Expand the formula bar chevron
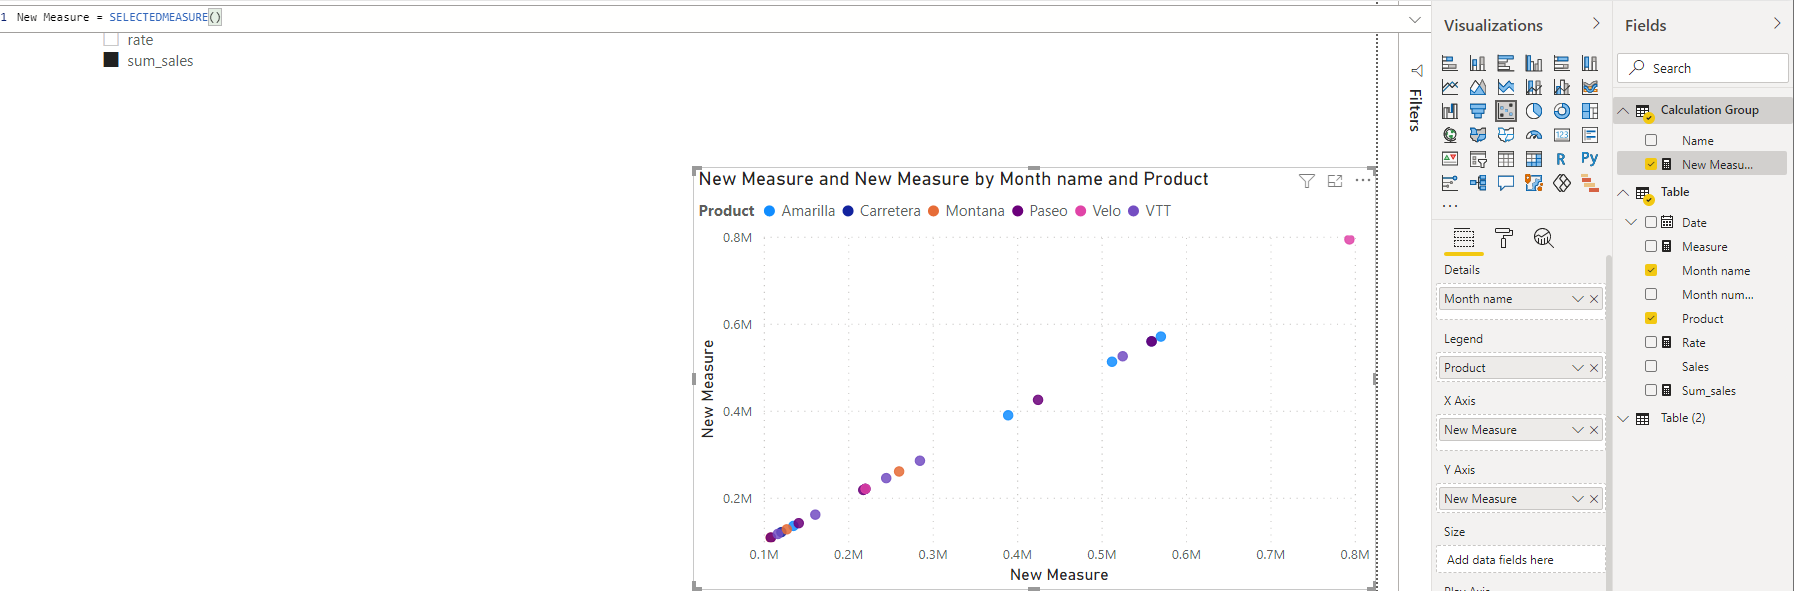The width and height of the screenshot is (1794, 591). click(x=1414, y=19)
